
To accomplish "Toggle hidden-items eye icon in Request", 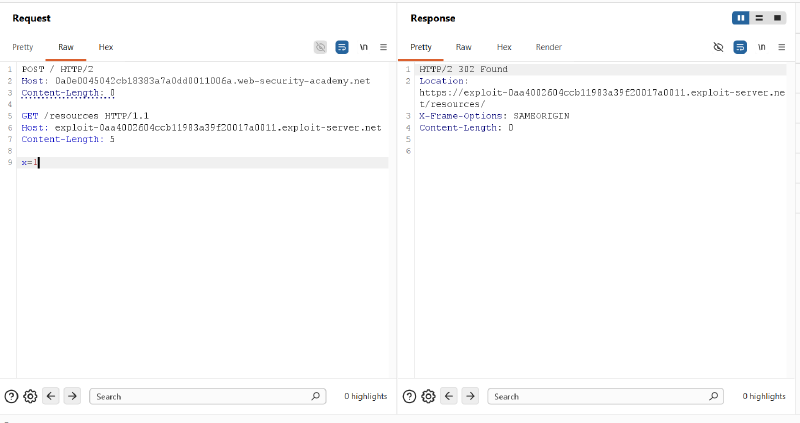I will point(320,47).
